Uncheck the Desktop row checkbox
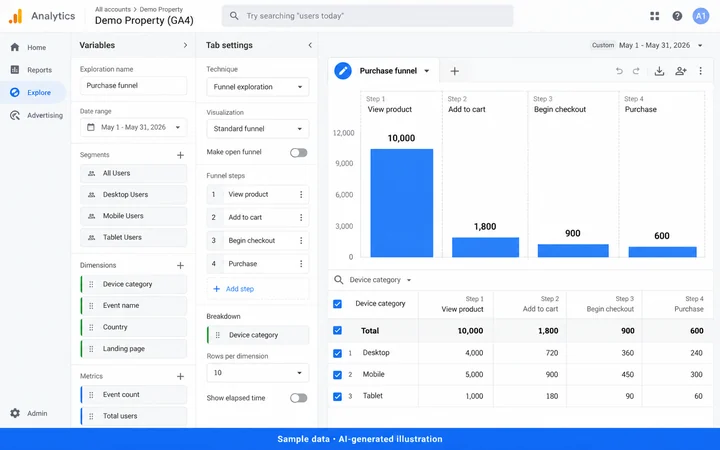This screenshot has height=450, width=720. pyautogui.click(x=338, y=353)
